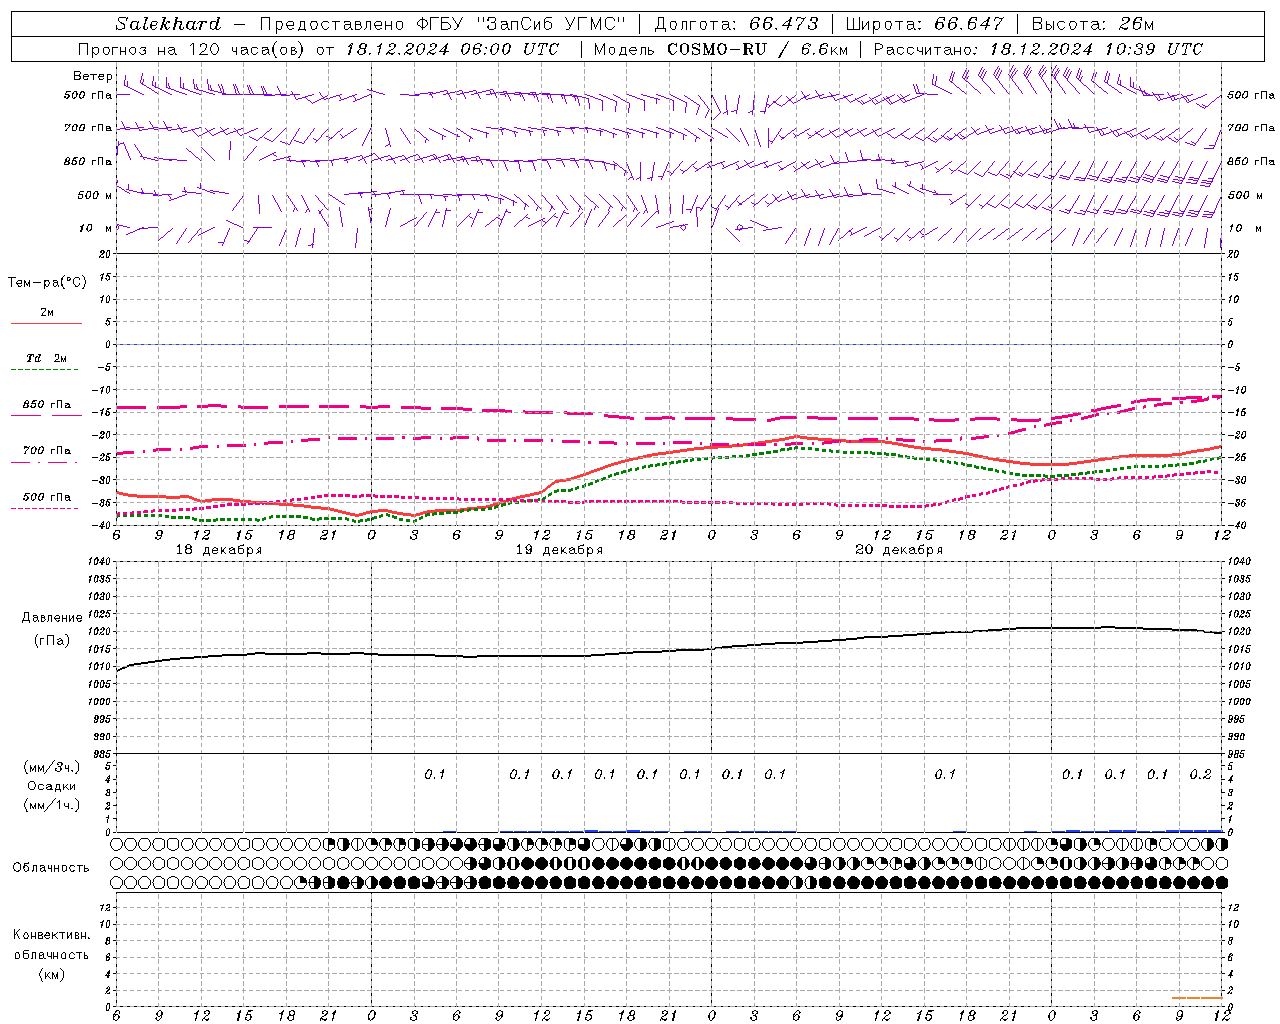The height and width of the screenshot is (1024, 1280).
Task: Select the "Прогноз на 120 часа(ов)" forecast text
Action: pyautogui.click(x=192, y=49)
